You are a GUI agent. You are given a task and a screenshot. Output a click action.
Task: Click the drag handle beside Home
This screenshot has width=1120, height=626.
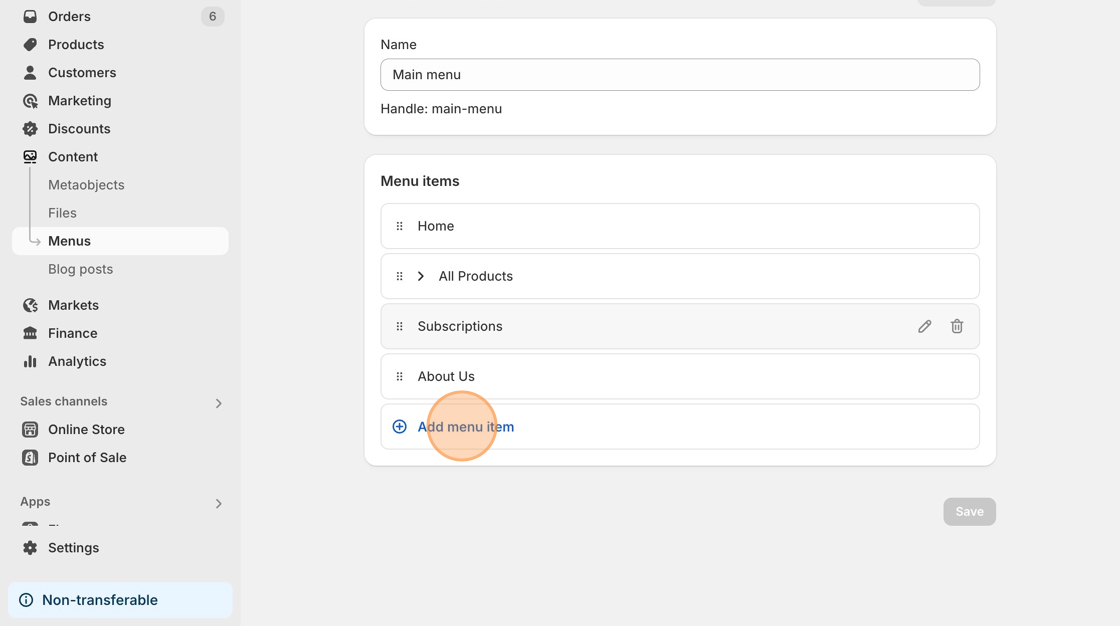[x=400, y=226]
